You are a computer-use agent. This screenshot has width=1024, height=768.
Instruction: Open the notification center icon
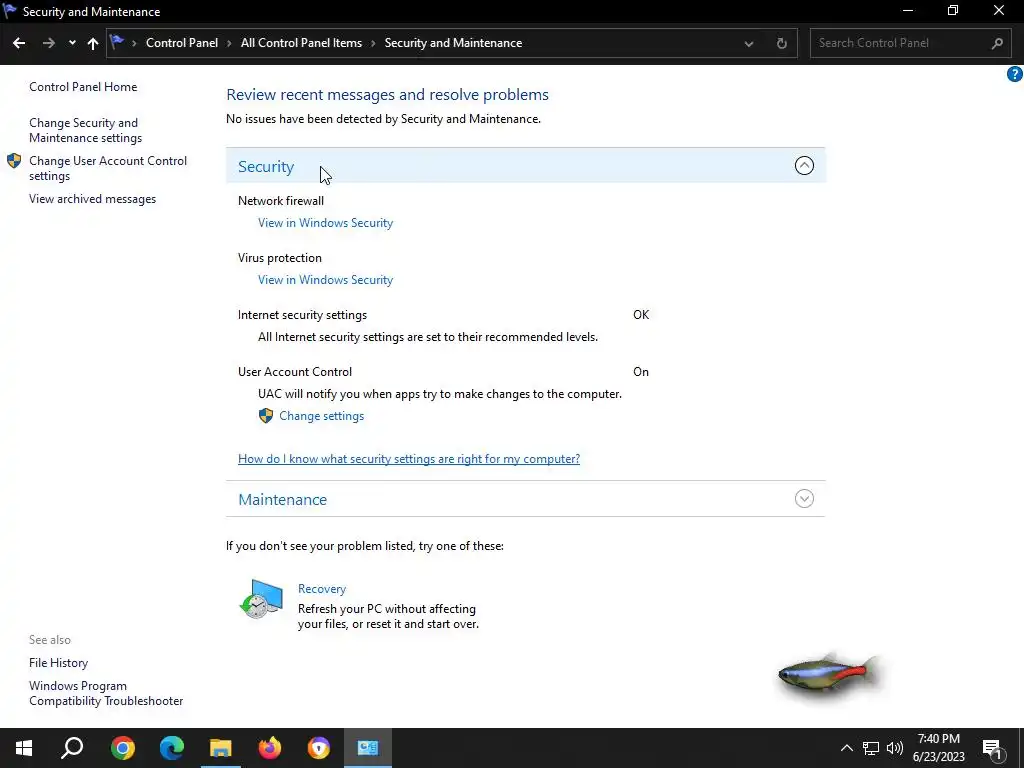(993, 749)
